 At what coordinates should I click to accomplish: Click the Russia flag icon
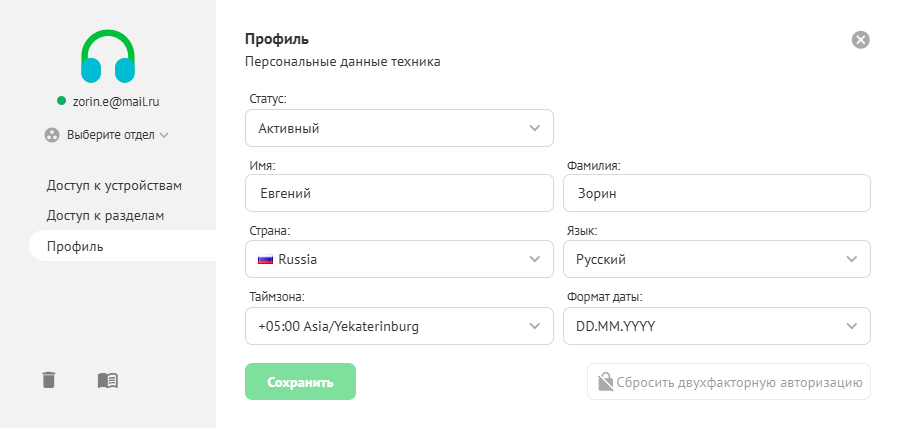pyautogui.click(x=266, y=259)
